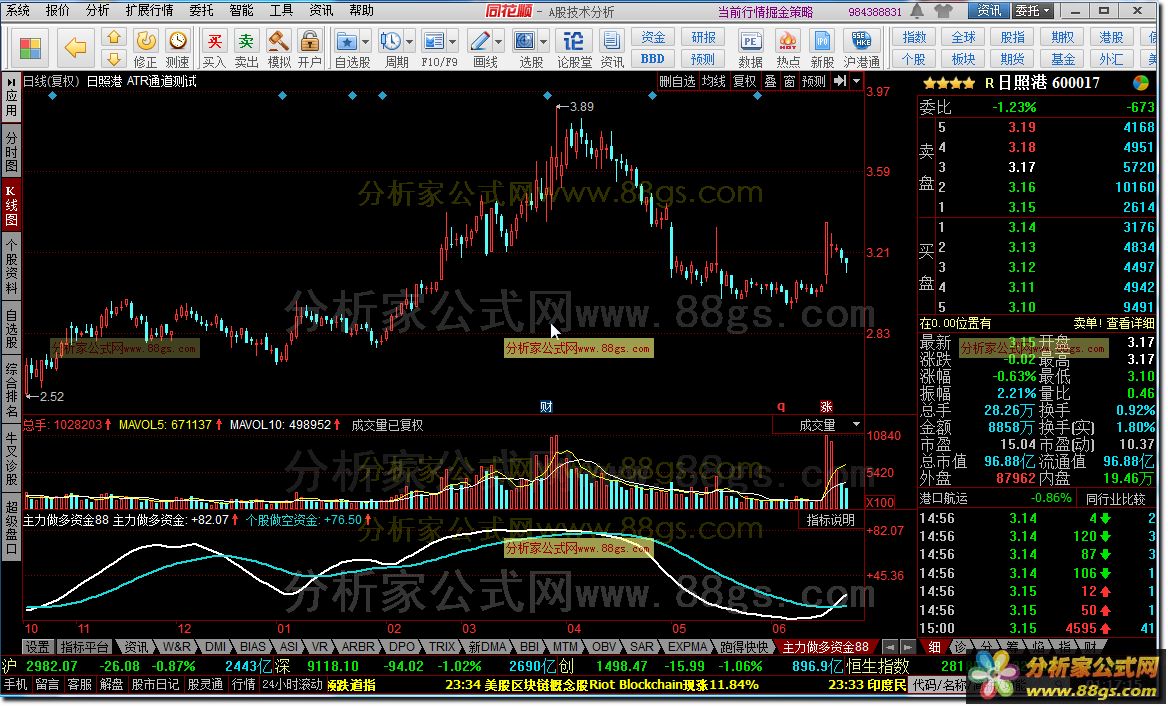Click the 资金 button
This screenshot has width=1168, height=706.
tap(653, 37)
